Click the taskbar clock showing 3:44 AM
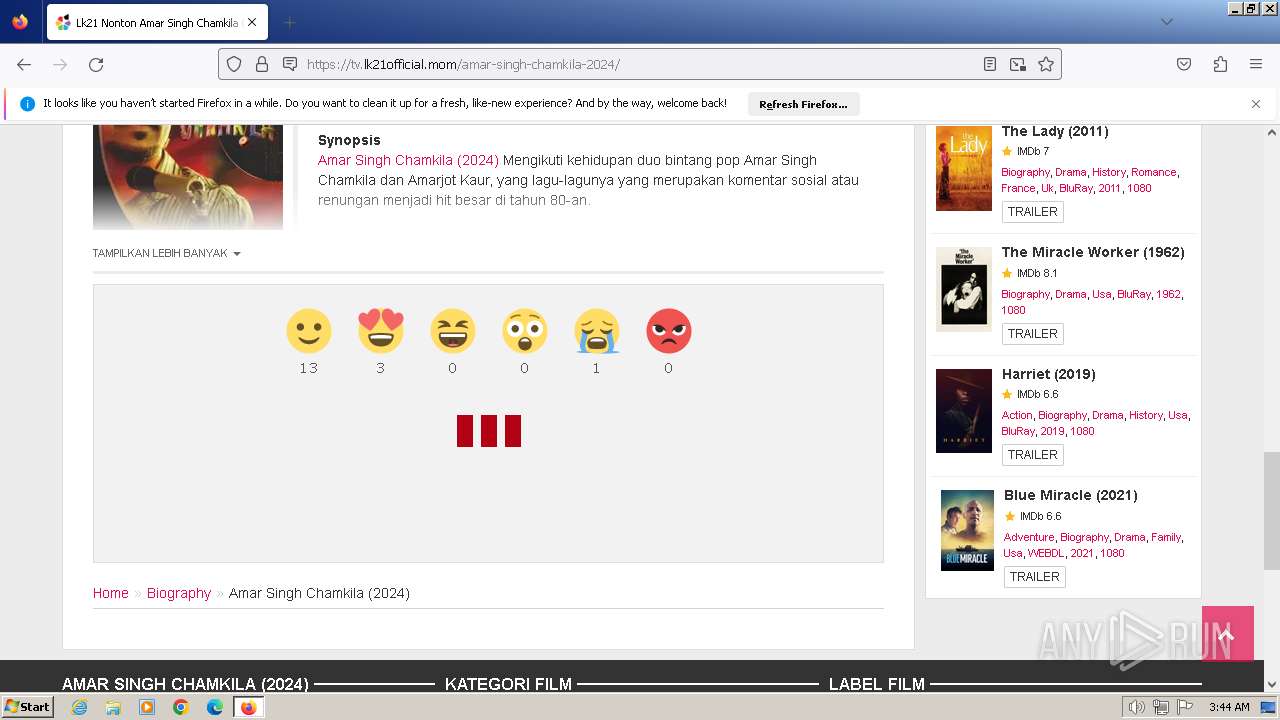 point(1229,707)
